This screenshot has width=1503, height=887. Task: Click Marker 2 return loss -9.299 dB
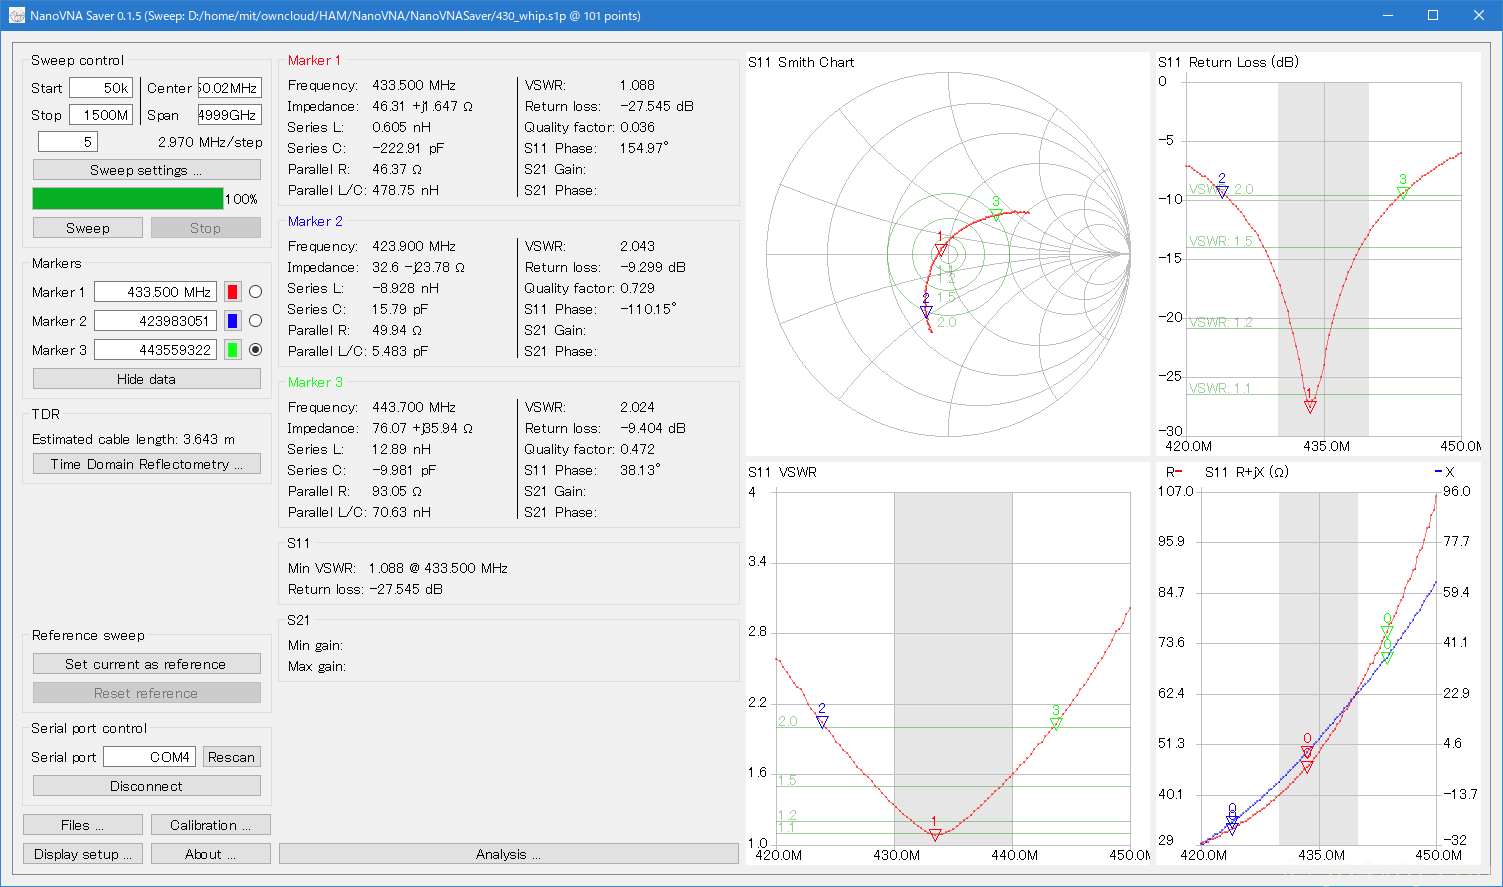tap(653, 267)
